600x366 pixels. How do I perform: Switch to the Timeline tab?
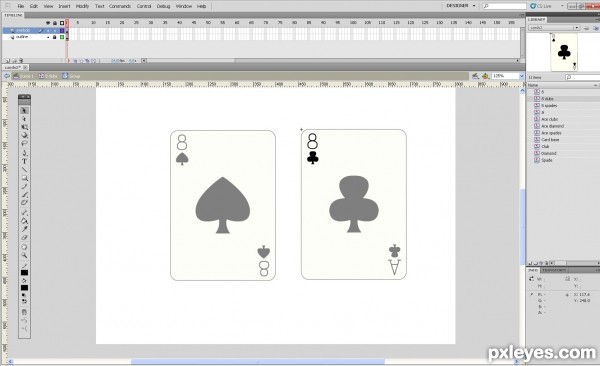tap(13, 15)
